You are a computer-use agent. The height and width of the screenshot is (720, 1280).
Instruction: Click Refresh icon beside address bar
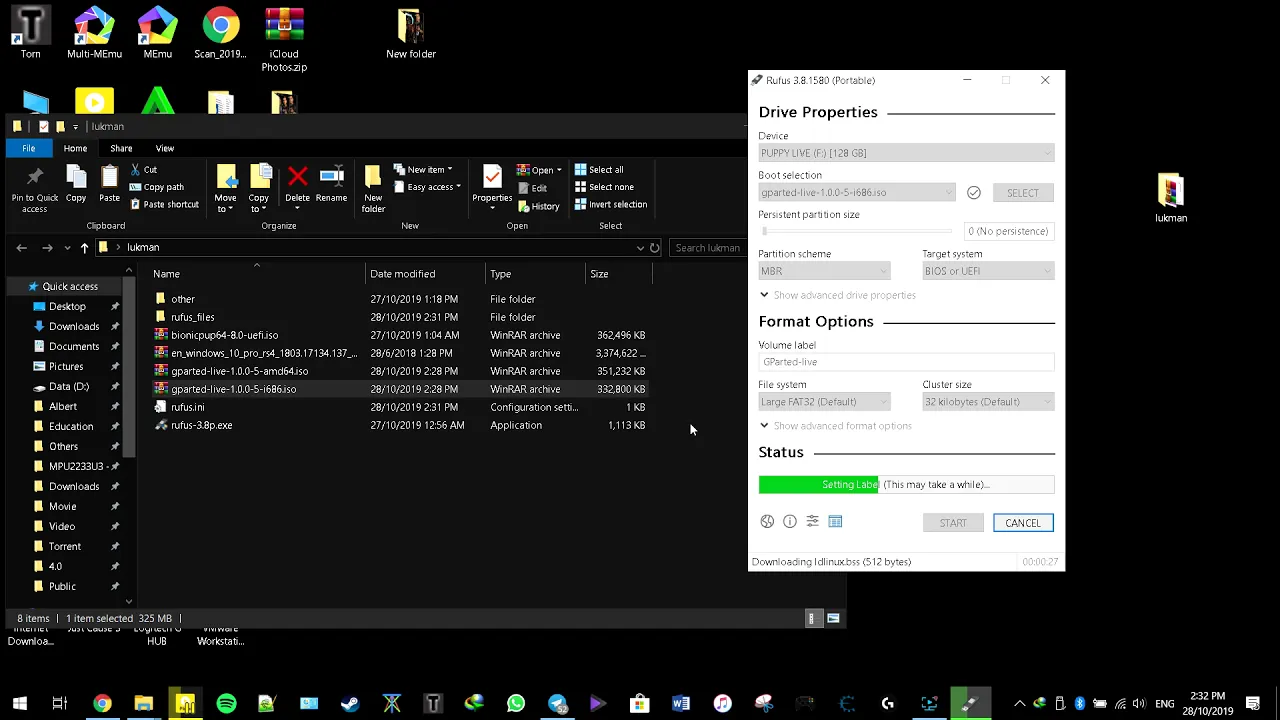click(654, 247)
